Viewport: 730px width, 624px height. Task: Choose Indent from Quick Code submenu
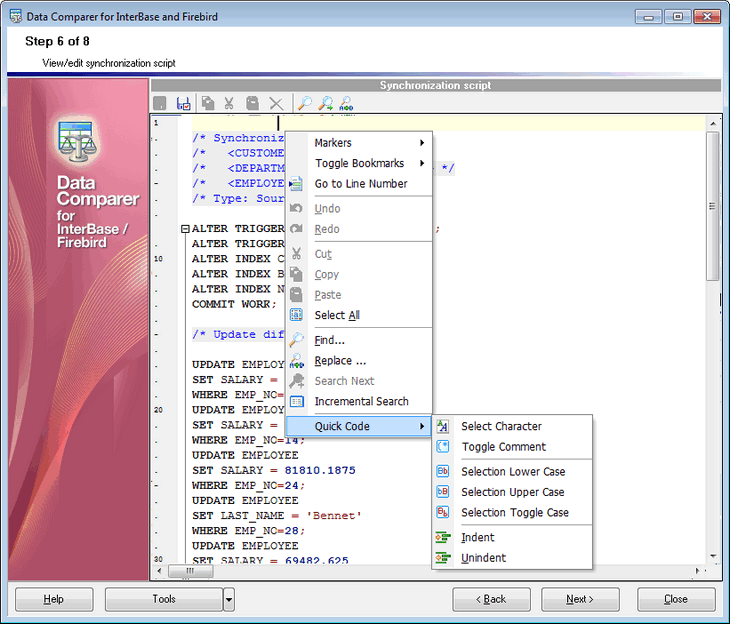tap(512, 537)
